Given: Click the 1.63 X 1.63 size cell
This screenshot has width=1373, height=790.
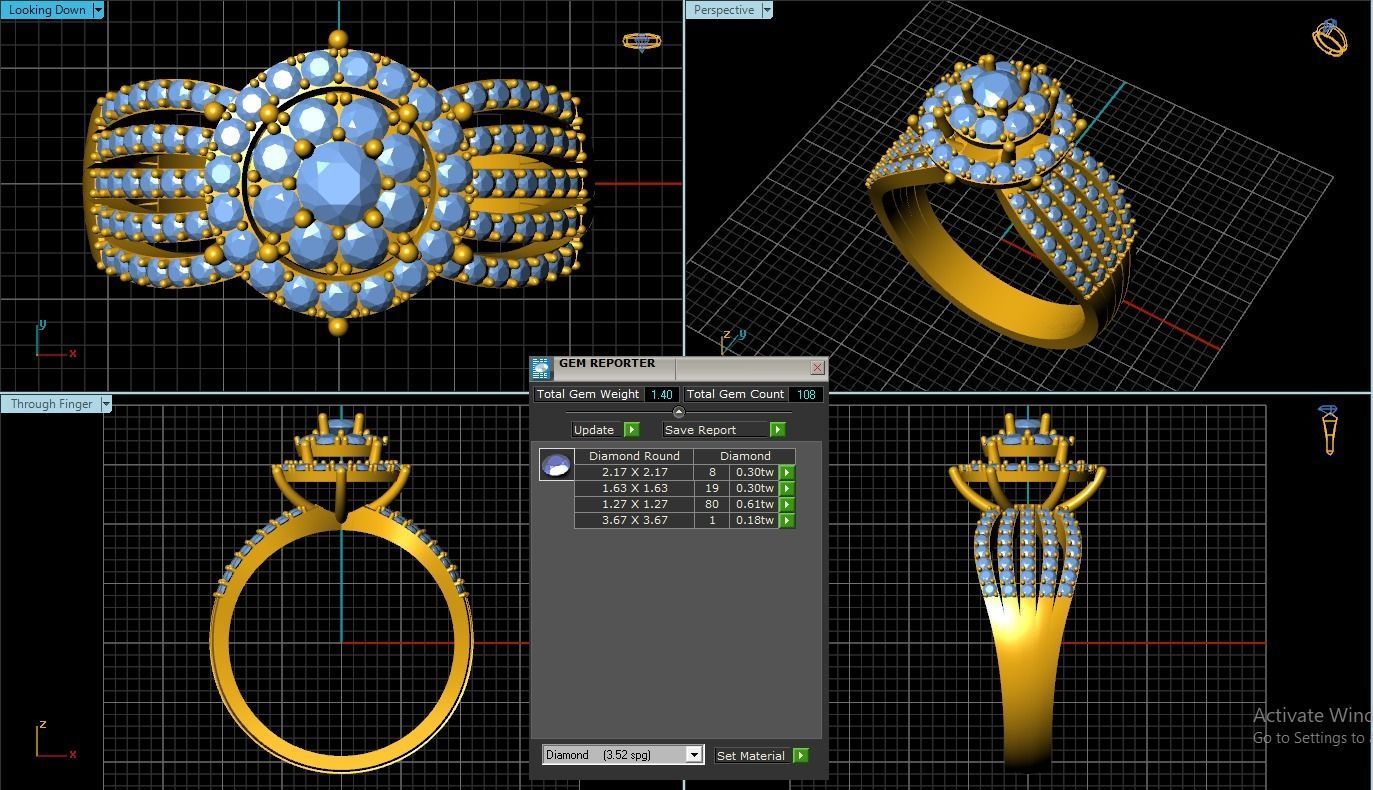Looking at the screenshot, I should 635,488.
